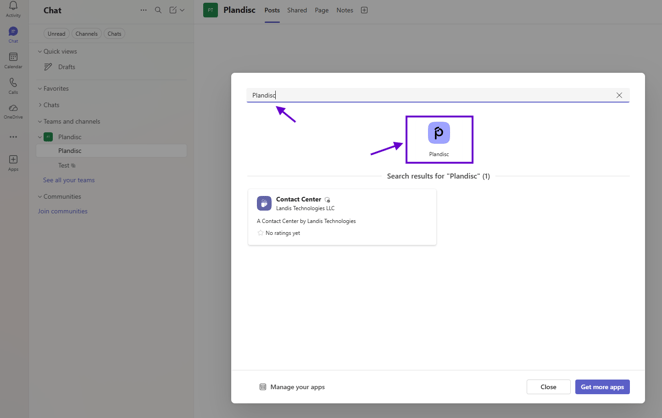Click the Close button in dialog
This screenshot has width=662, height=418.
pos(548,387)
